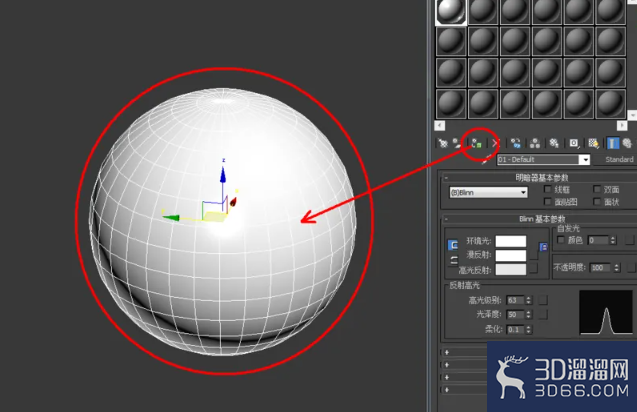
Task: Pick material from object eyedropper
Action: (486, 160)
